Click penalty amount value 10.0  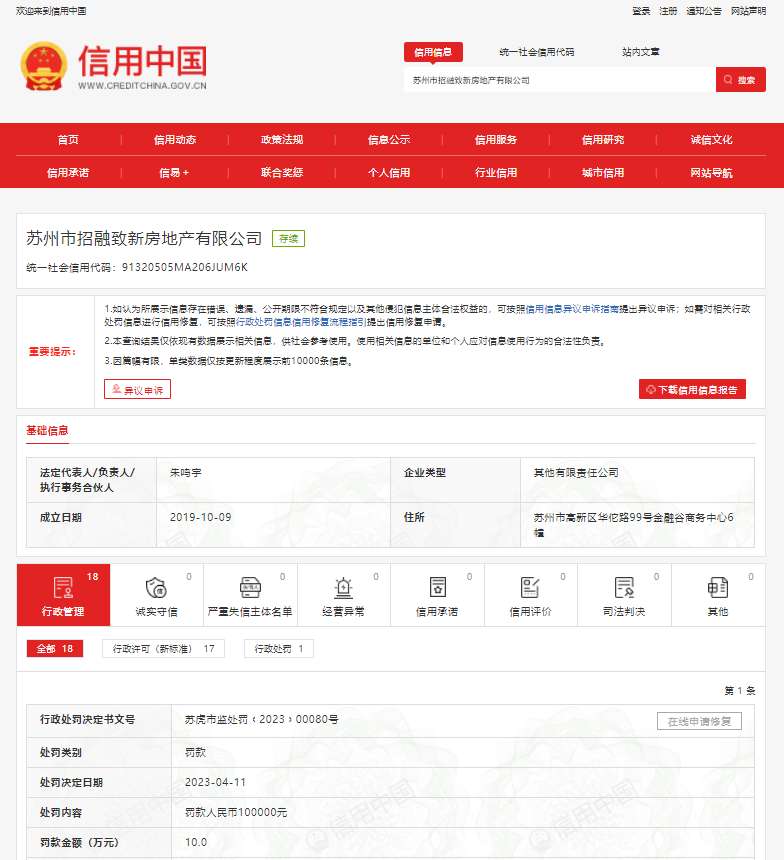coord(196,842)
